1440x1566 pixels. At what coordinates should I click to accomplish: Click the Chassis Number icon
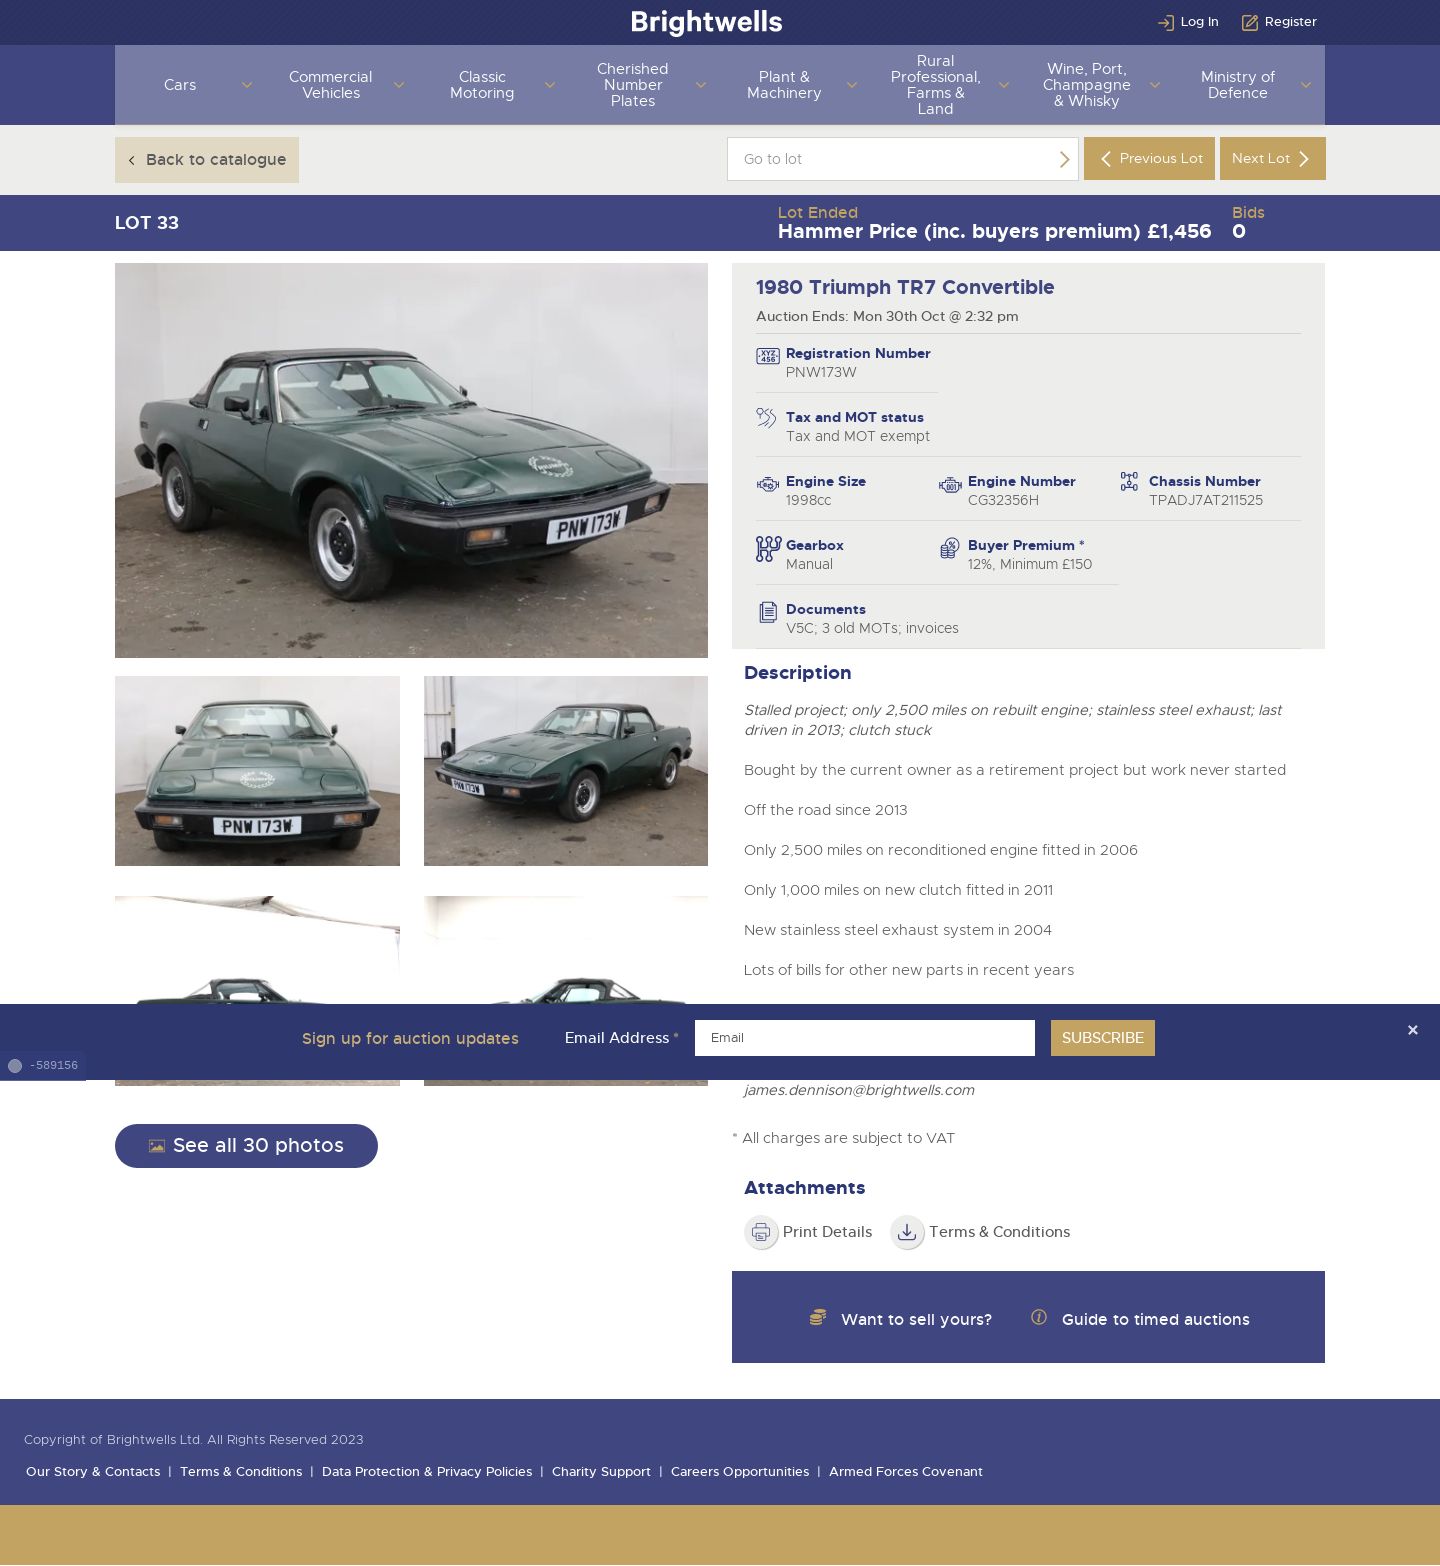[x=1129, y=482]
